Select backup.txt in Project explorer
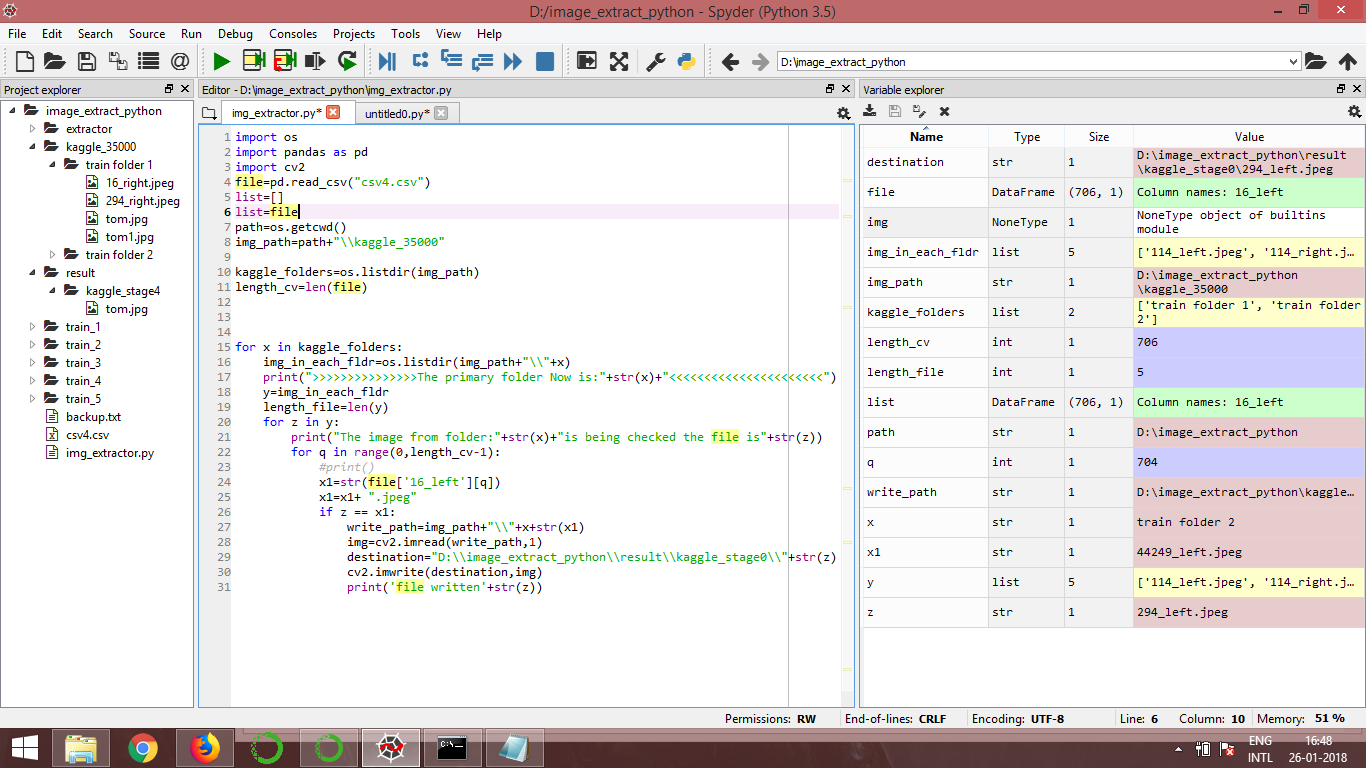The image size is (1366, 768). pyautogui.click(x=93, y=417)
